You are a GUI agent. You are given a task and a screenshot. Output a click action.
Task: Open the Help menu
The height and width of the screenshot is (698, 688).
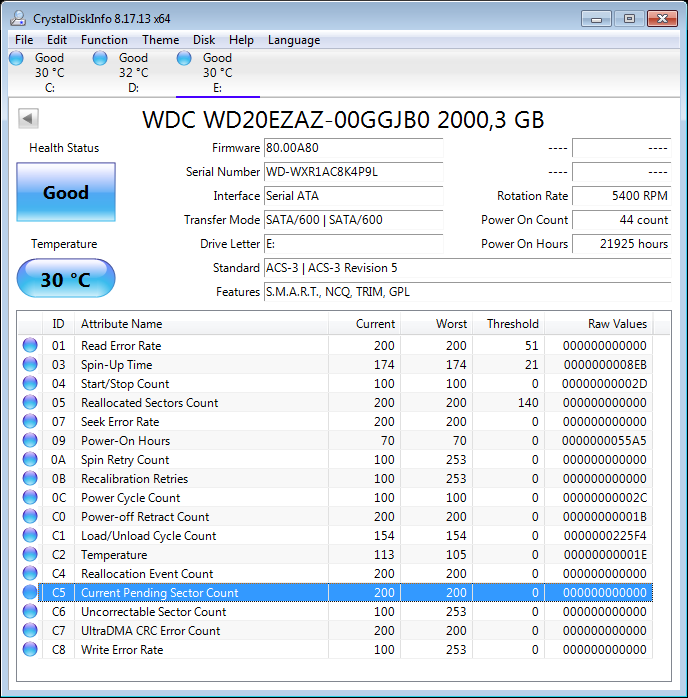tap(241, 40)
